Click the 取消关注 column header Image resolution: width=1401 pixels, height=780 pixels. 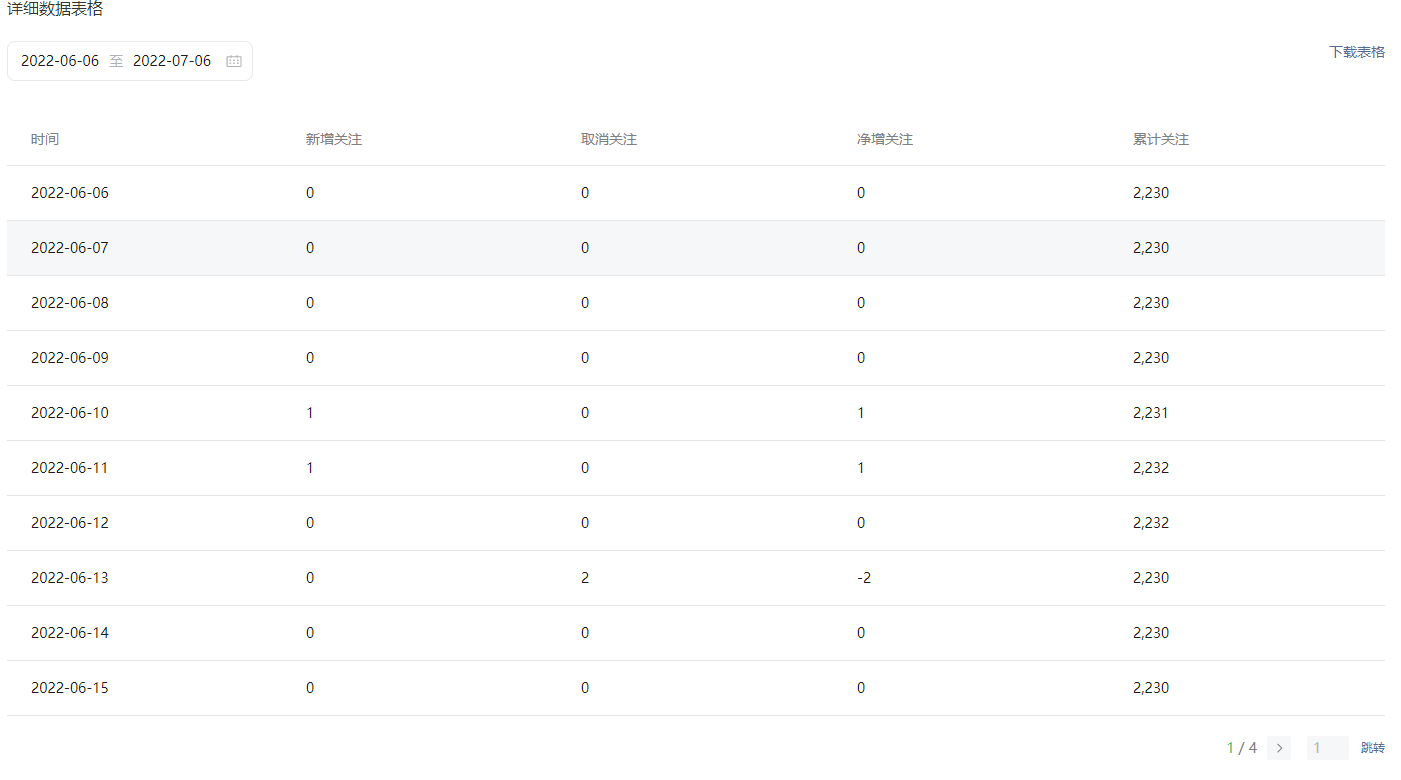[609, 139]
